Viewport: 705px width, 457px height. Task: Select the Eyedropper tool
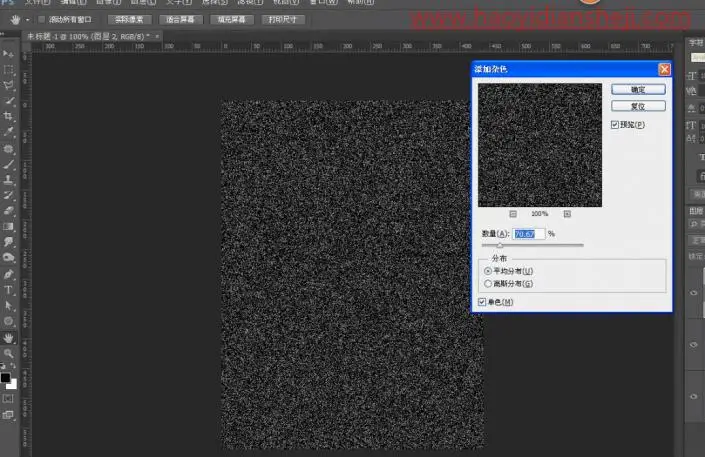[x=8, y=132]
